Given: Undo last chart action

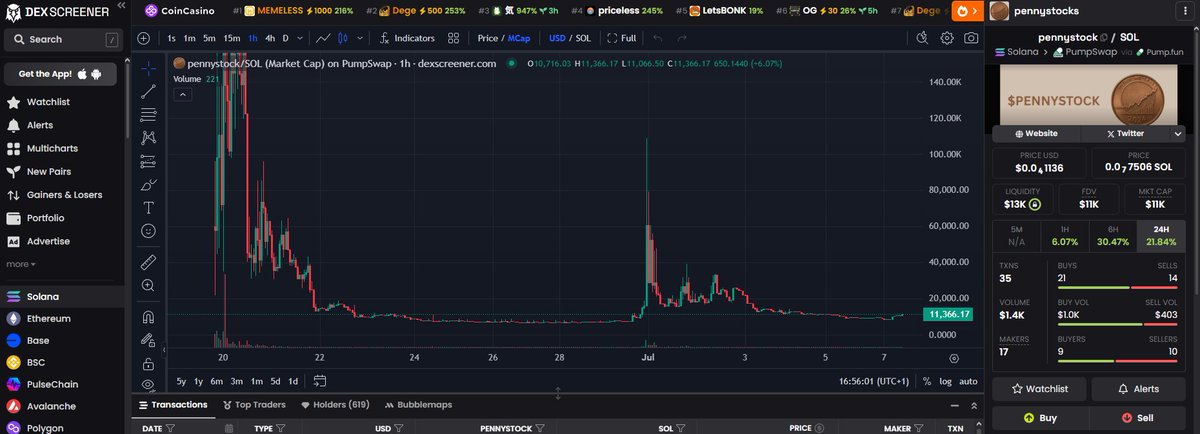Looking at the screenshot, I should 657,38.
